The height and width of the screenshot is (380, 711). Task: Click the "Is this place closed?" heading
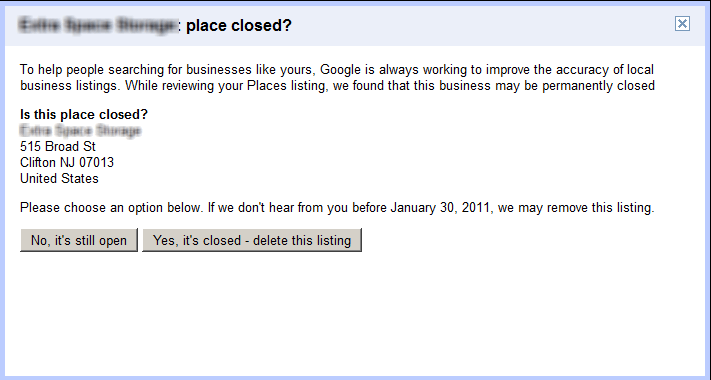pyautogui.click(x=84, y=114)
